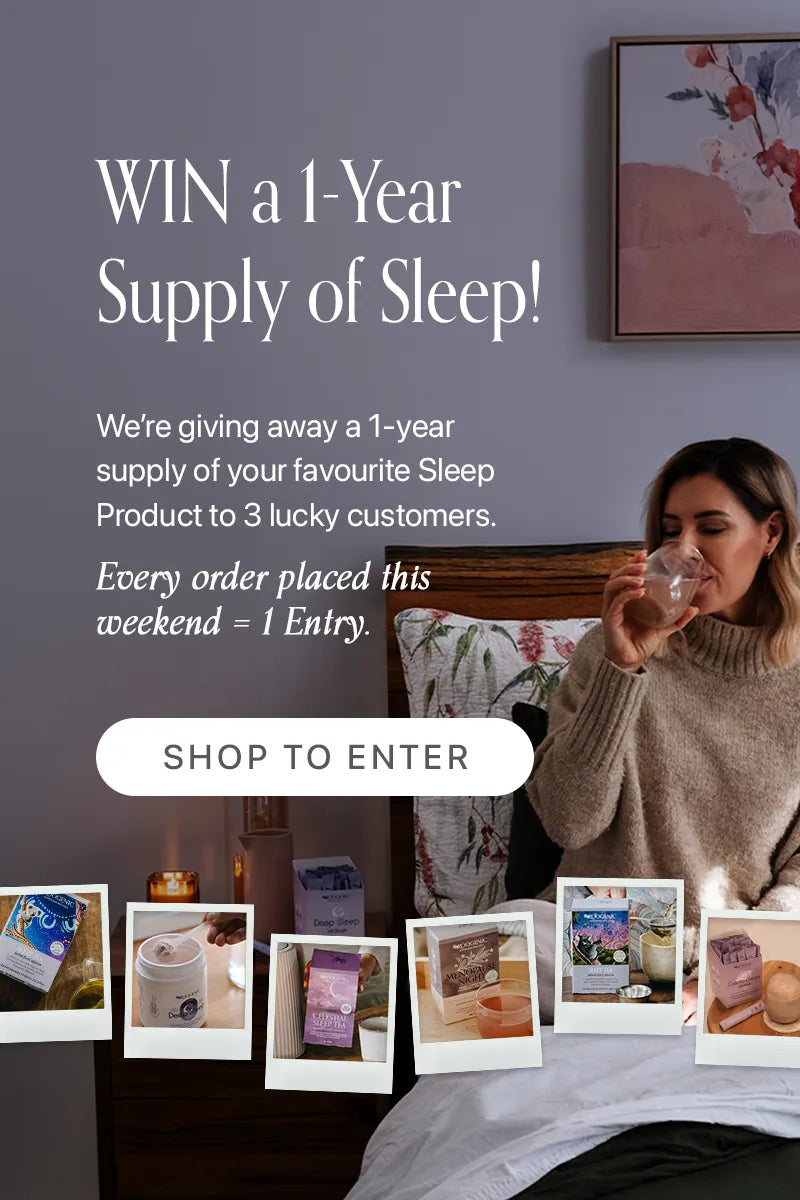Open the blue tea box polaroid at left edge
Viewport: 800px width, 1200px height.
[x=53, y=963]
